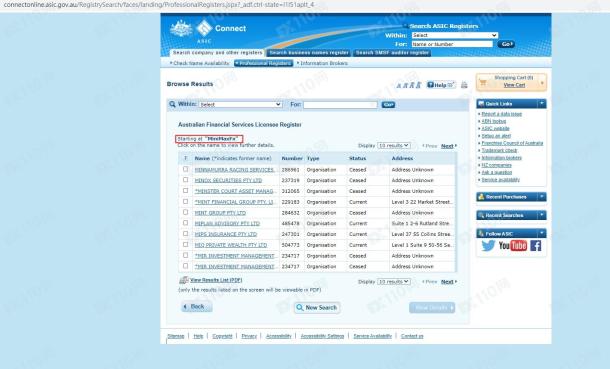Tick checkbox for MEQ PRIVATE WEALTH PTY LTD
The height and width of the screenshot is (369, 610).
186,245
